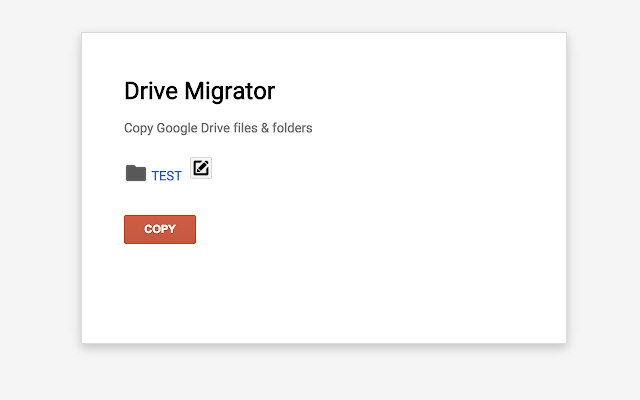Image resolution: width=640 pixels, height=400 pixels.
Task: Select the Drive Migrator heading text
Action: click(200, 91)
